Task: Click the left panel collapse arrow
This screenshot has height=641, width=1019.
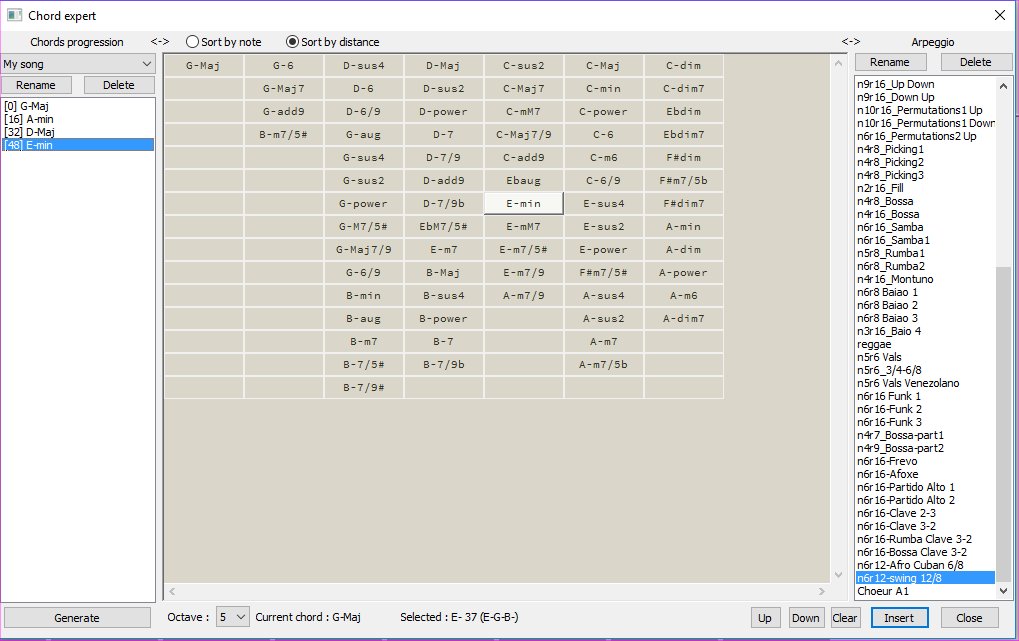Action: click(x=160, y=42)
